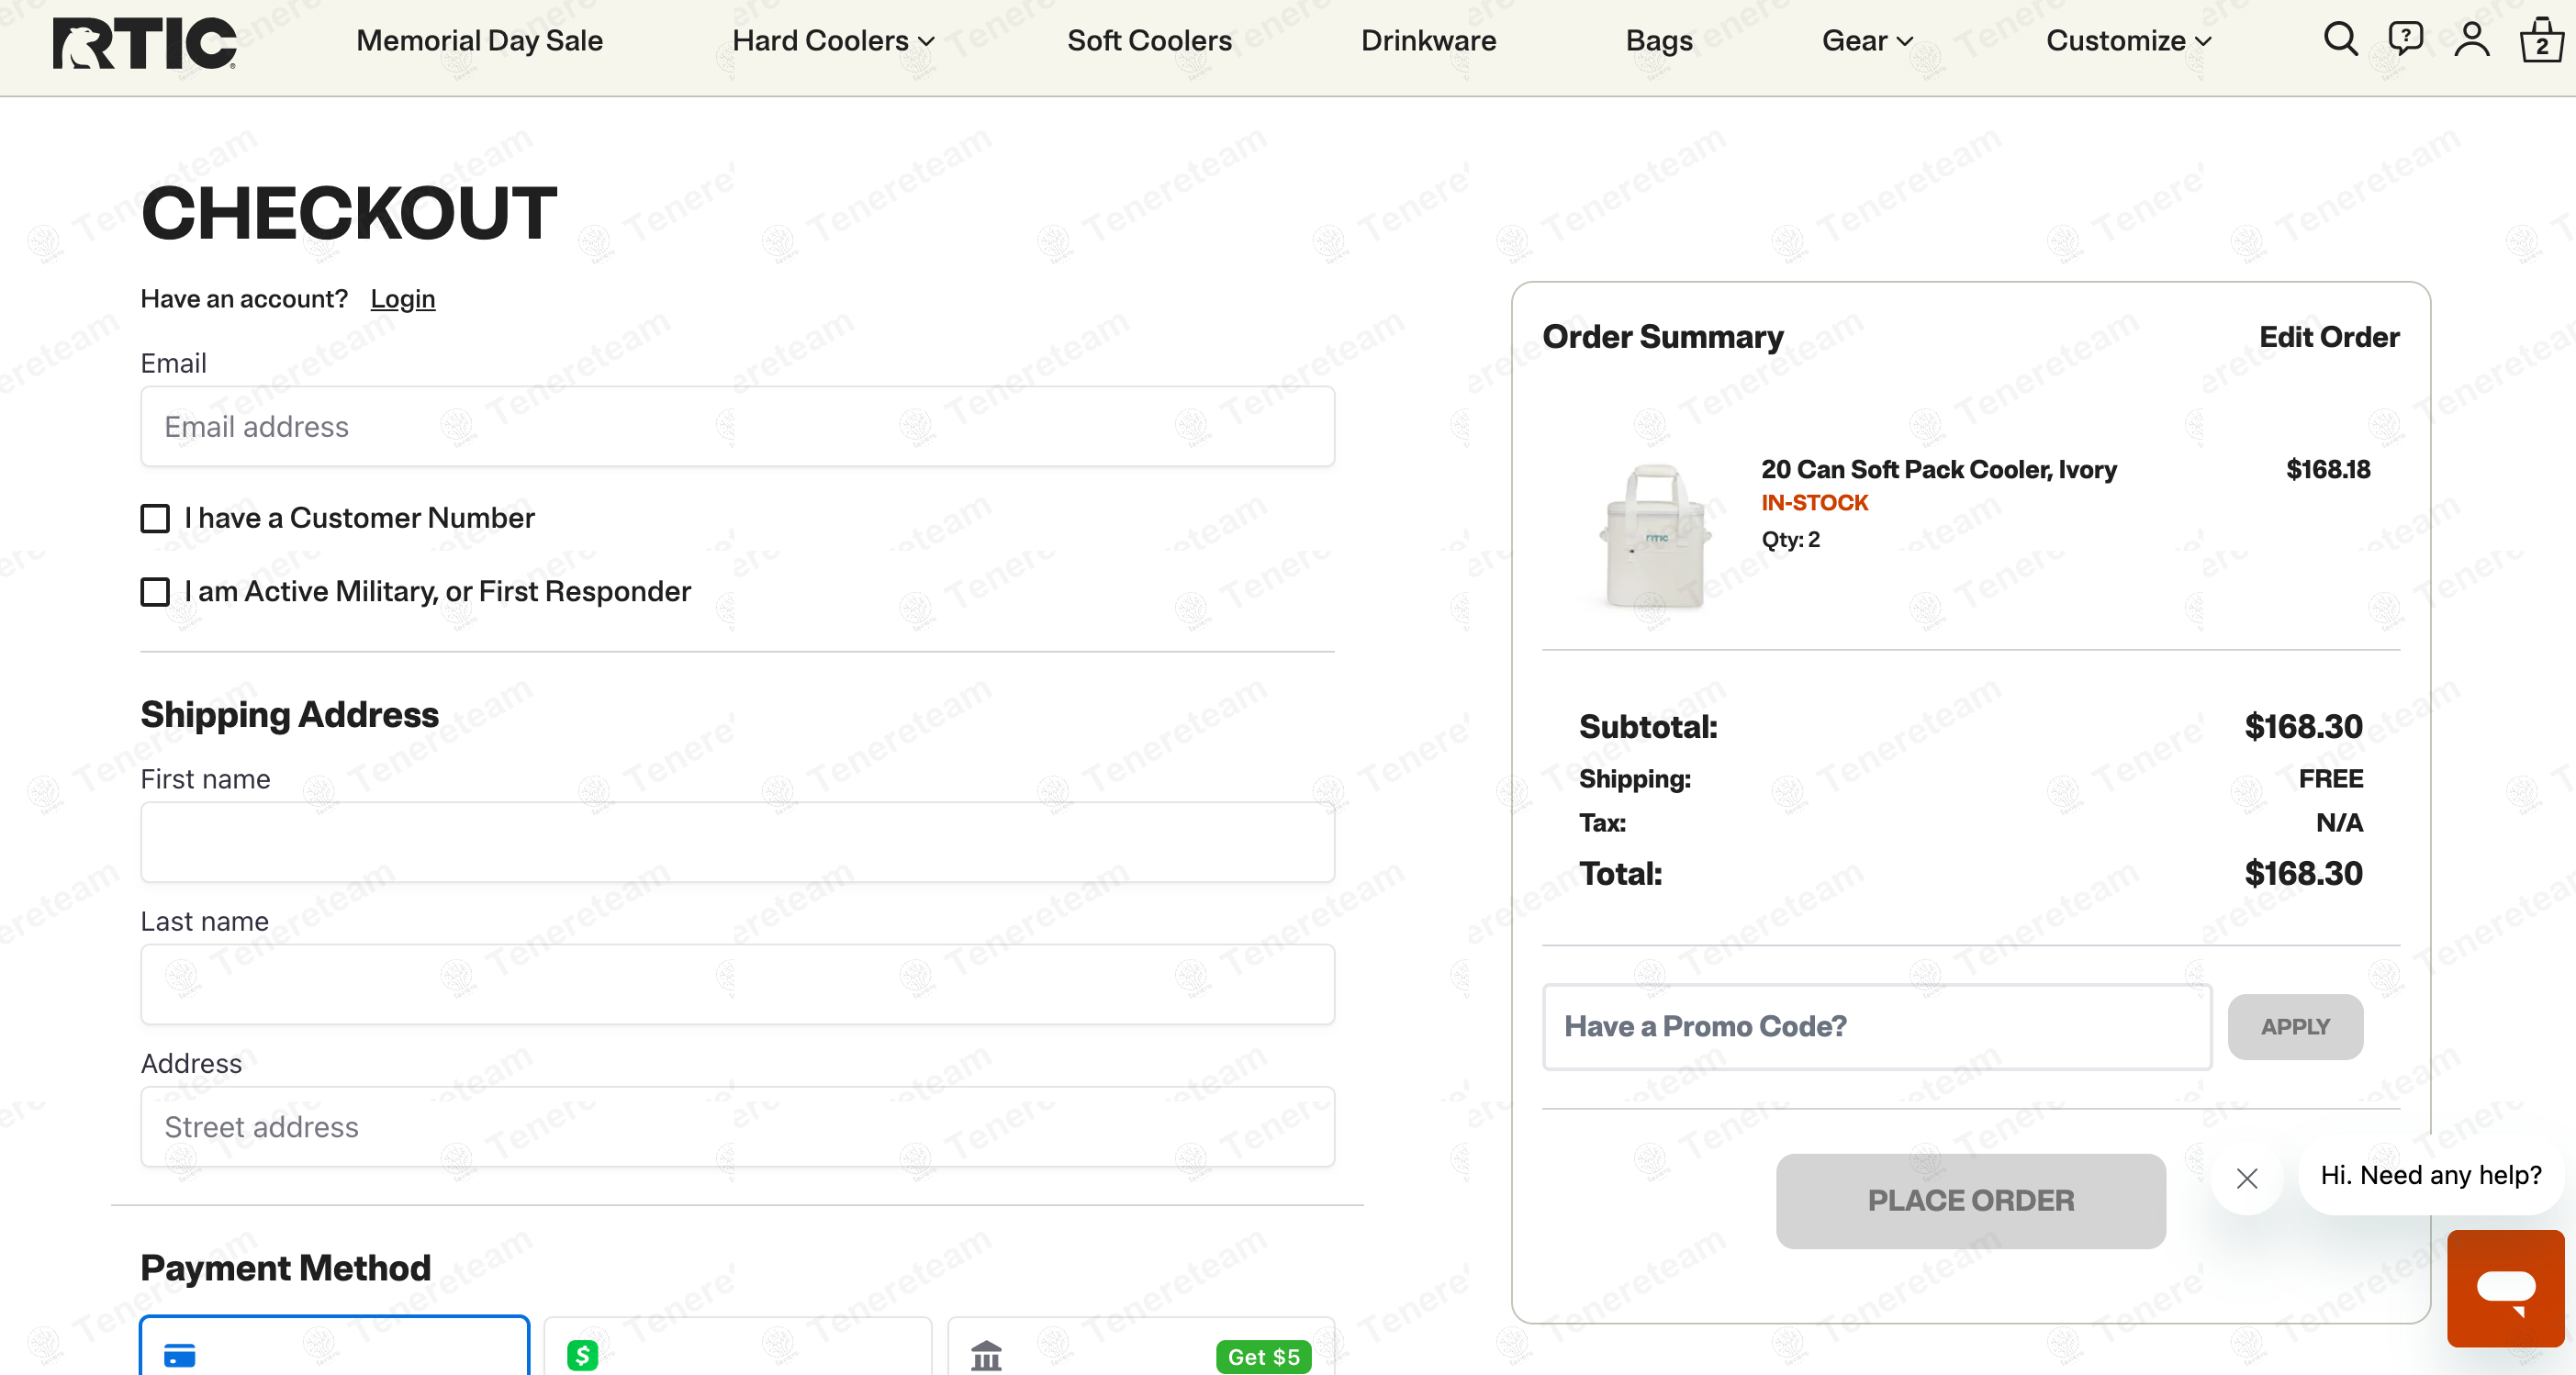Expand the Customize dropdown menu

tap(2128, 41)
